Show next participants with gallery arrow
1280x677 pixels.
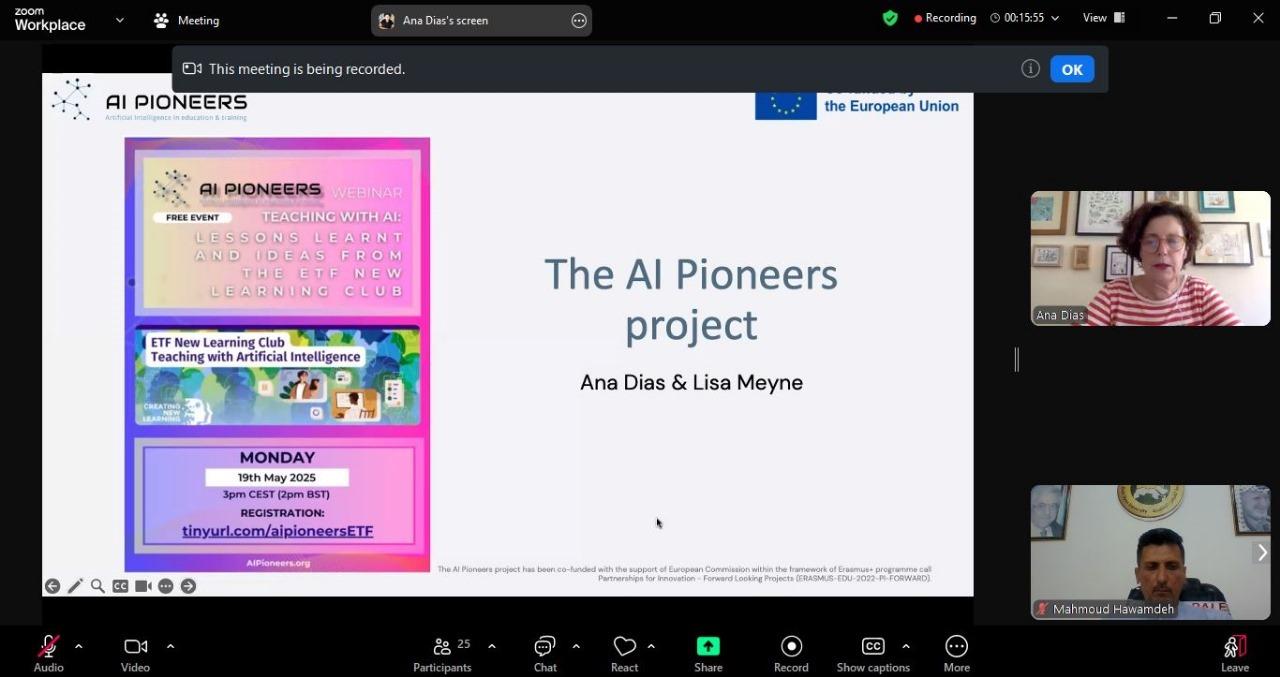(x=1262, y=552)
